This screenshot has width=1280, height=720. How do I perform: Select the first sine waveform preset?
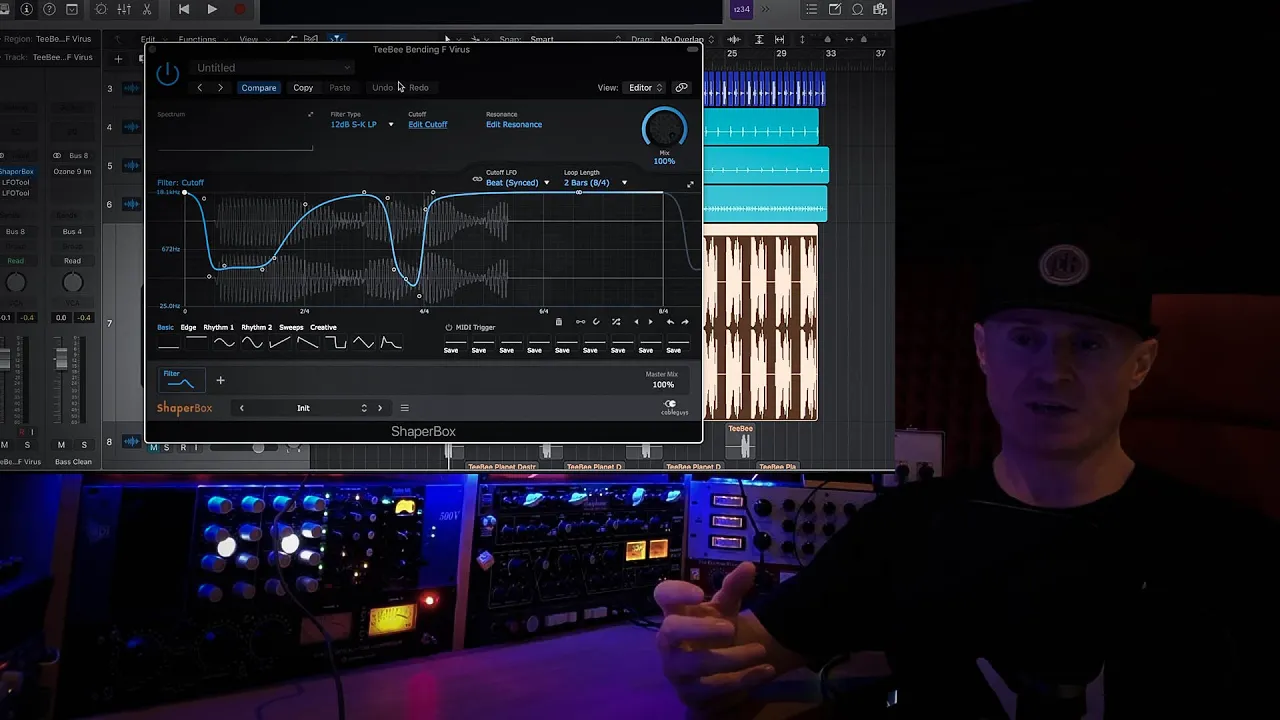[224, 344]
